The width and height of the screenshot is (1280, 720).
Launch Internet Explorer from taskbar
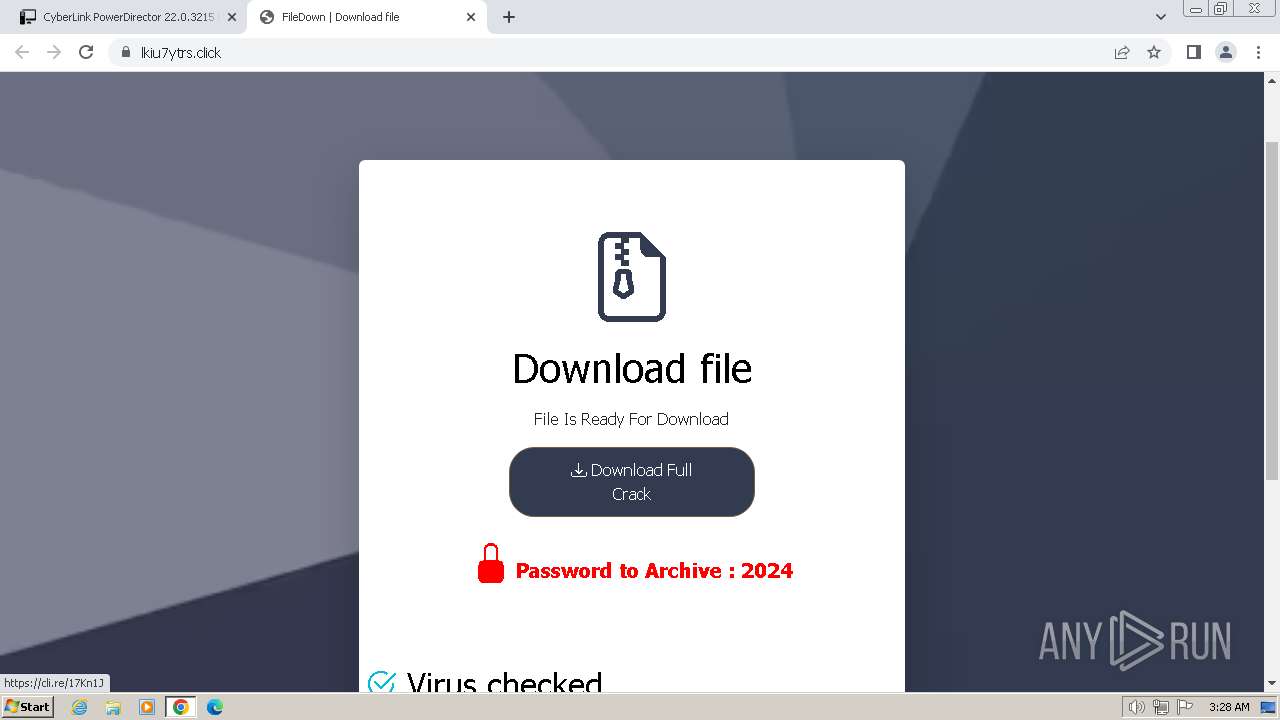pyautogui.click(x=80, y=707)
